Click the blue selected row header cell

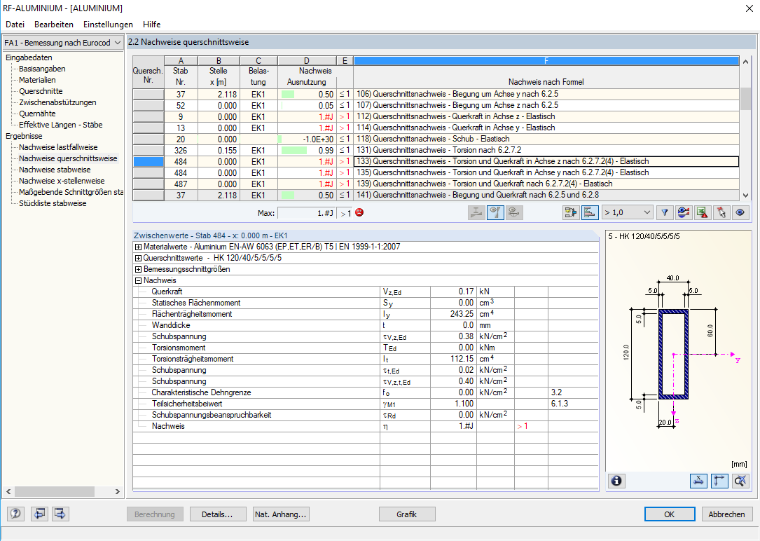148,161
